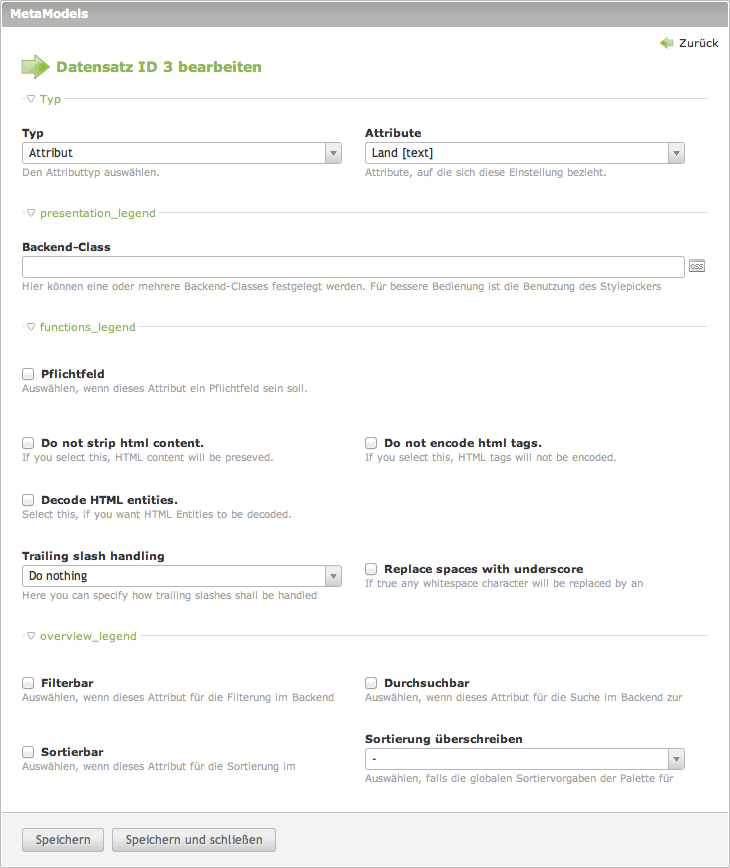Open the Attribute dropdown showing Land [text]

(524, 153)
